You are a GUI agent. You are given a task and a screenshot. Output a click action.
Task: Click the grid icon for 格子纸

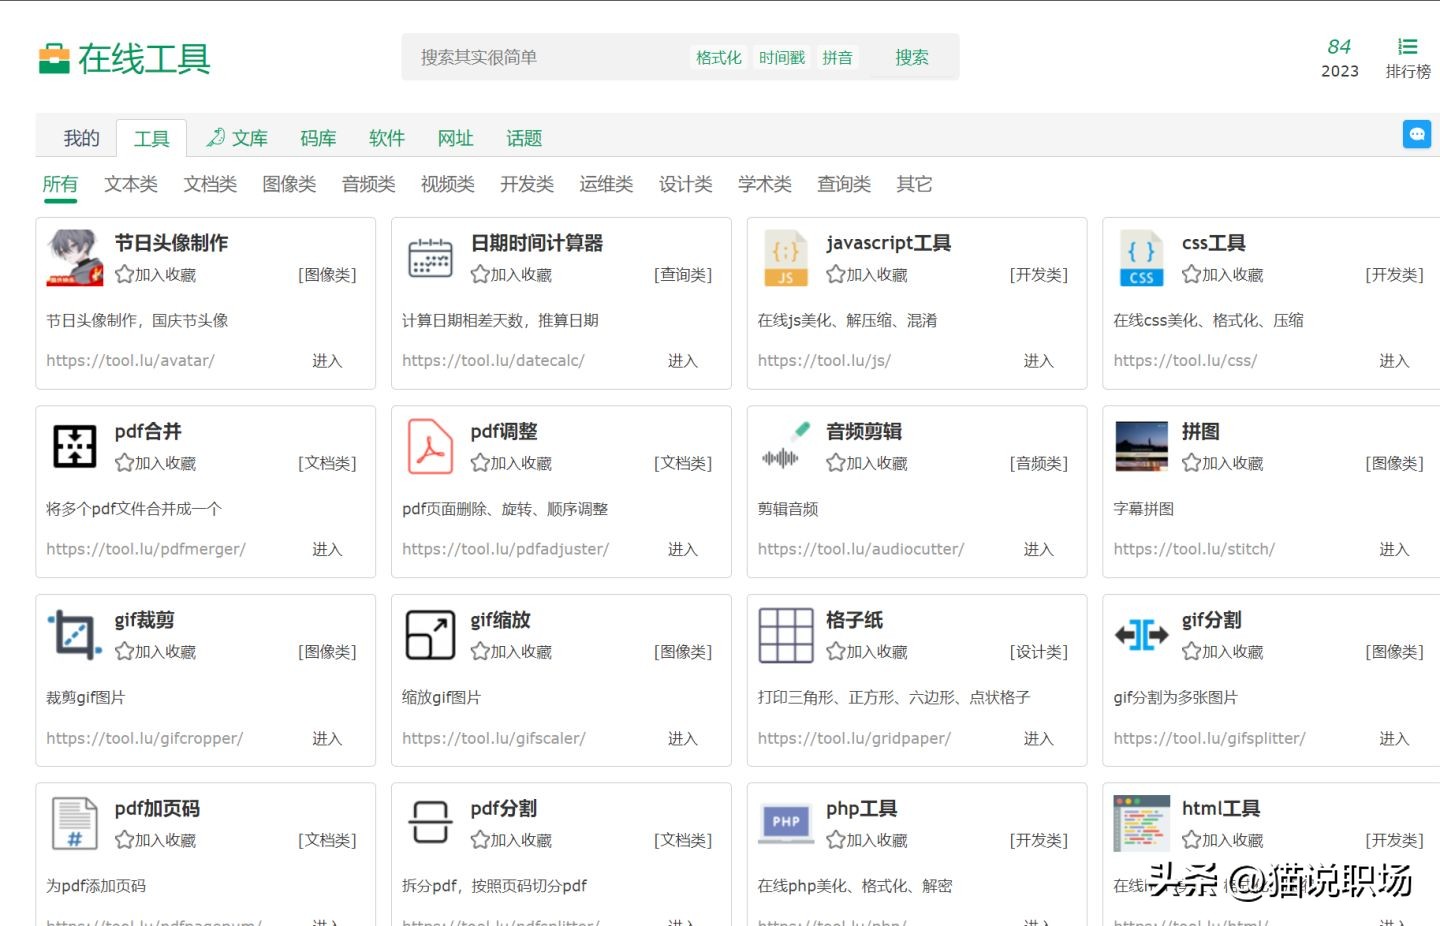click(x=785, y=634)
